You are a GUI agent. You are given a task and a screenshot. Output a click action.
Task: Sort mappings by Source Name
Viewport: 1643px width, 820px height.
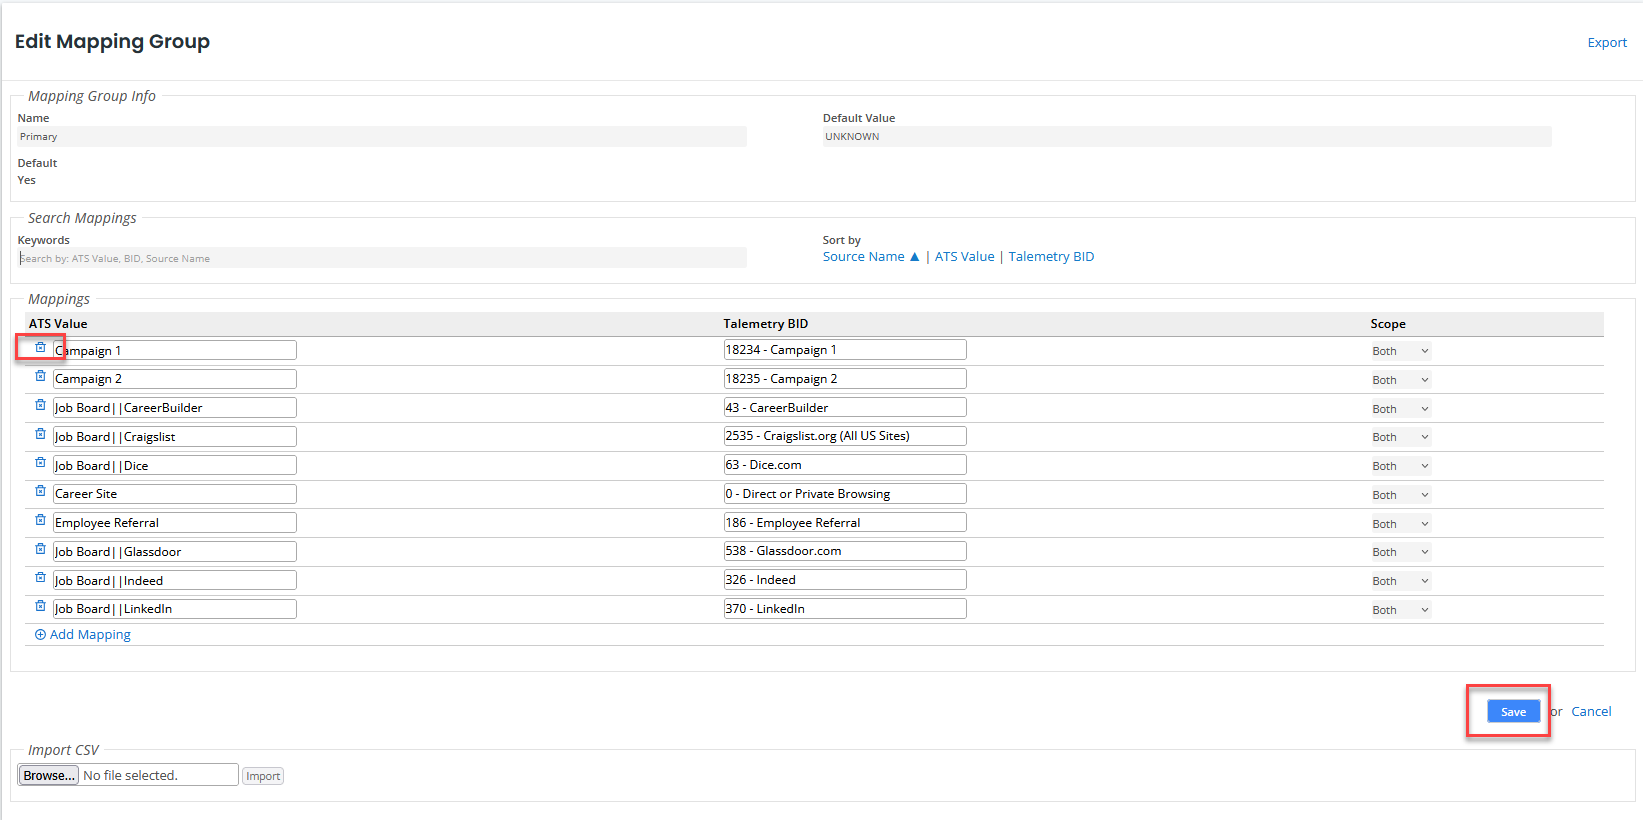863,257
